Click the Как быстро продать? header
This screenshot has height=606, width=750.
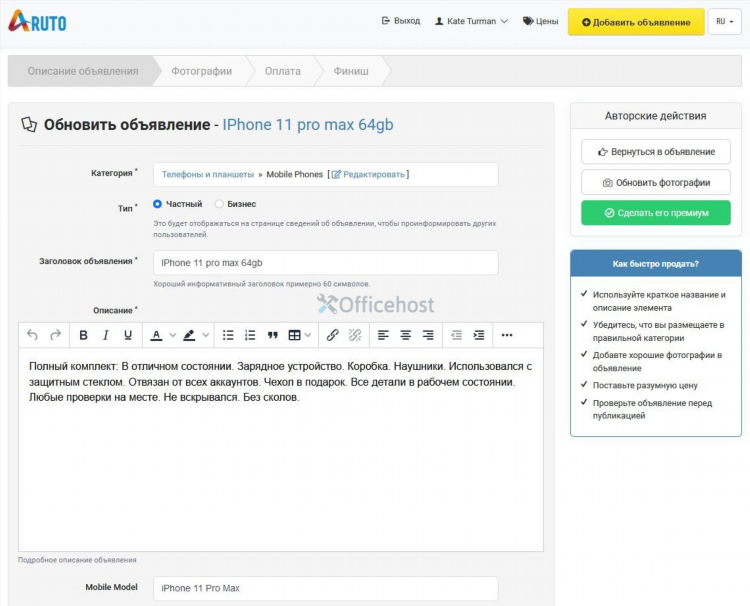tap(656, 264)
